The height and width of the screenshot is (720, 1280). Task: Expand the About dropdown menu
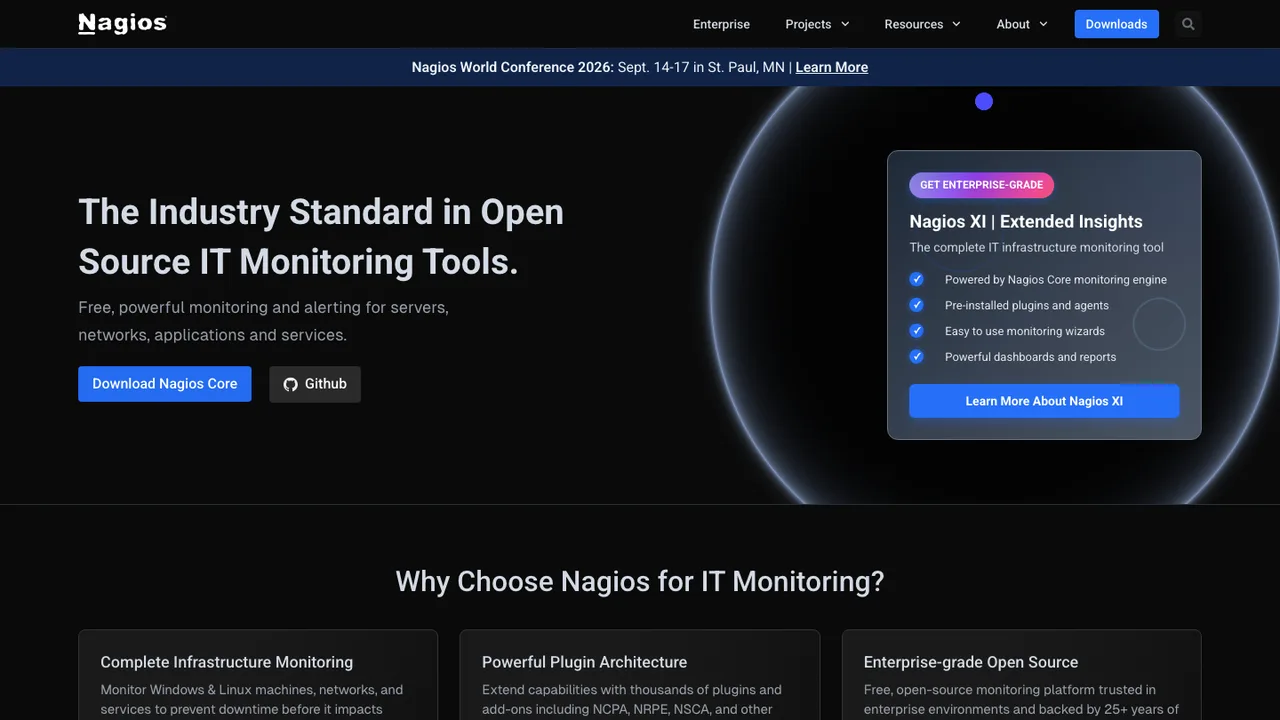click(1022, 24)
